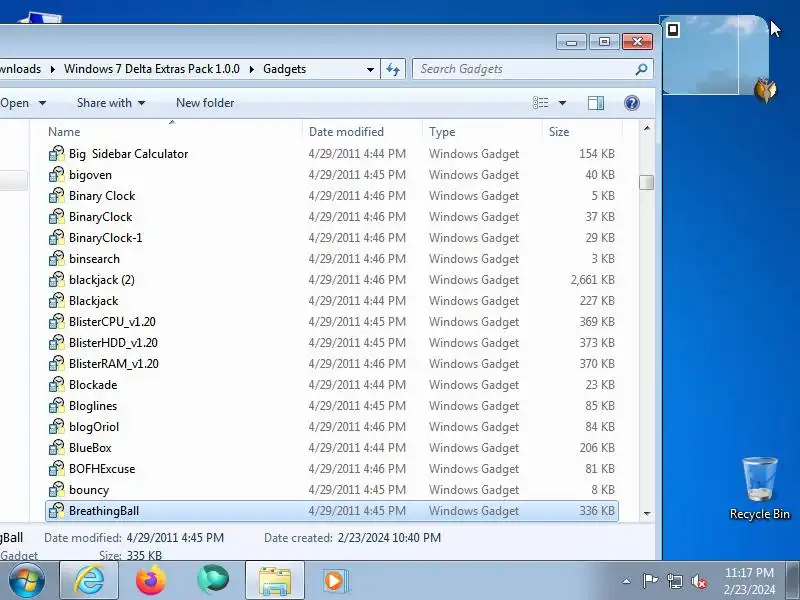Click the BreathingBall gadget file icon
Viewport: 800px width, 600px height.
[57, 511]
